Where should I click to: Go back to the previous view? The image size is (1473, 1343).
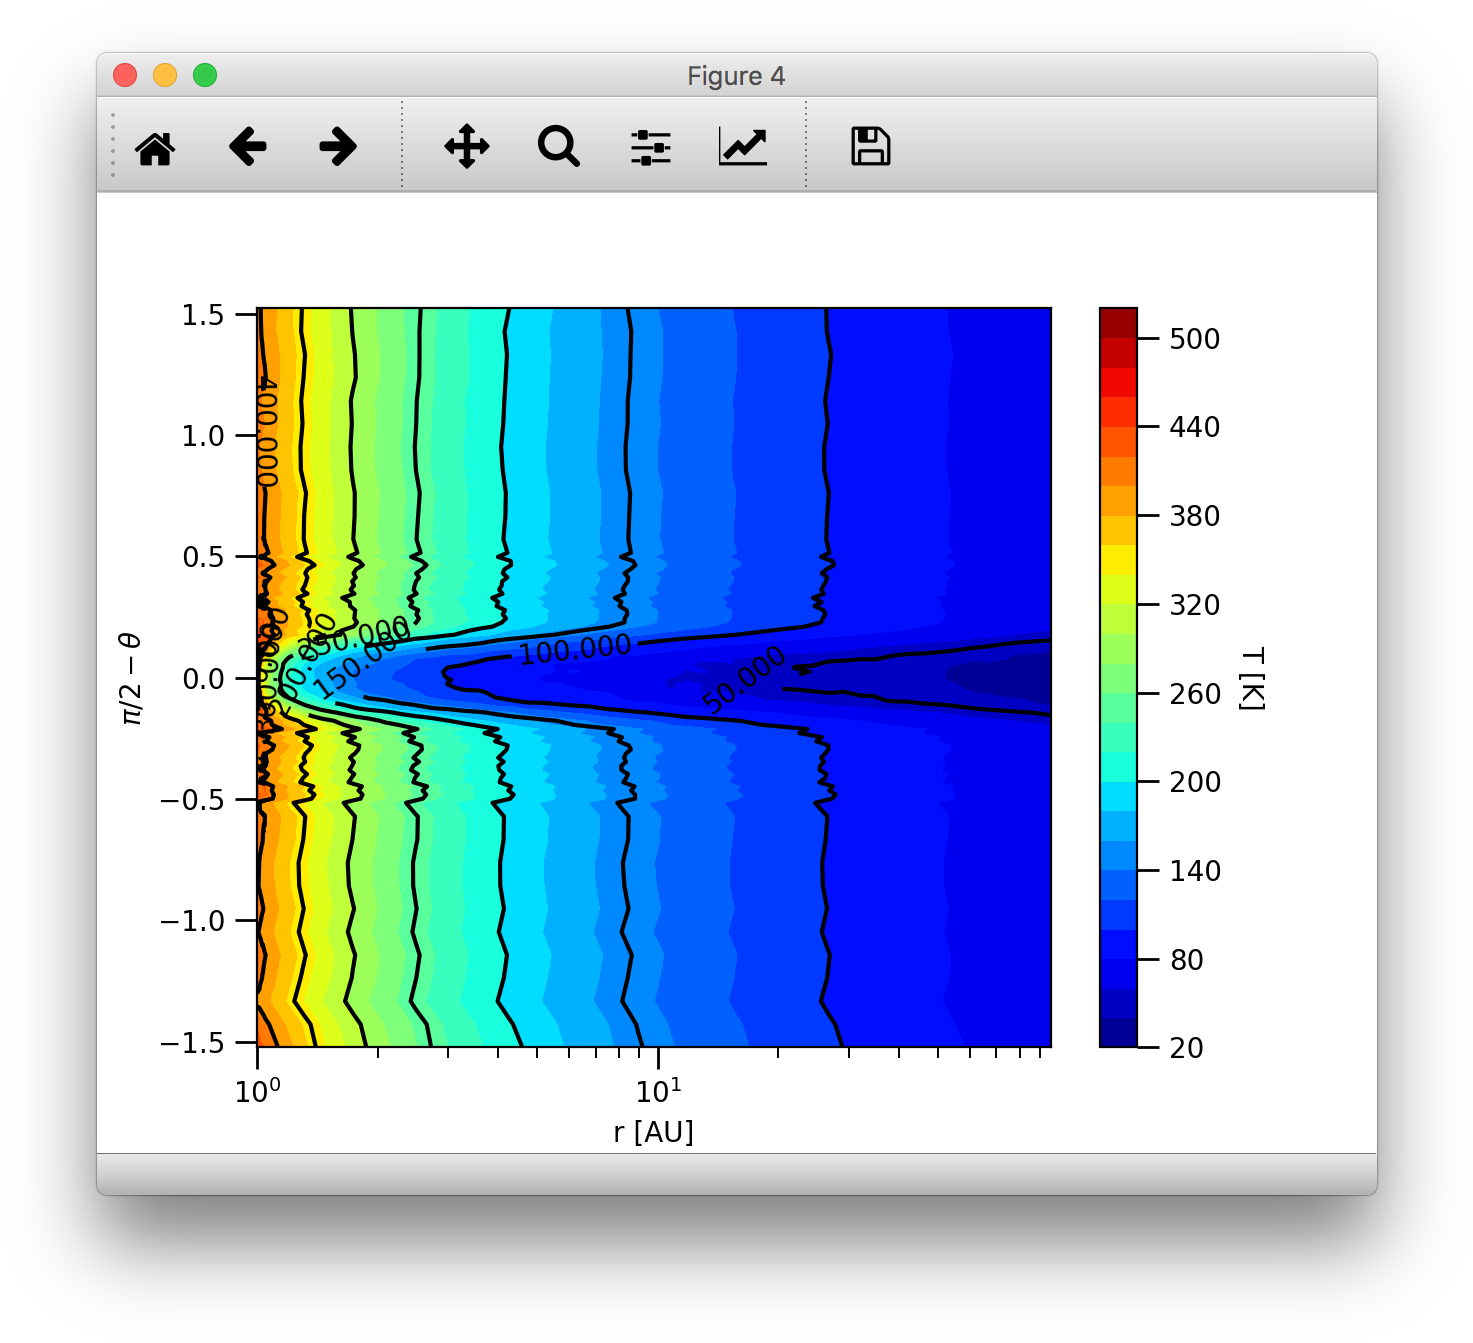tap(247, 147)
